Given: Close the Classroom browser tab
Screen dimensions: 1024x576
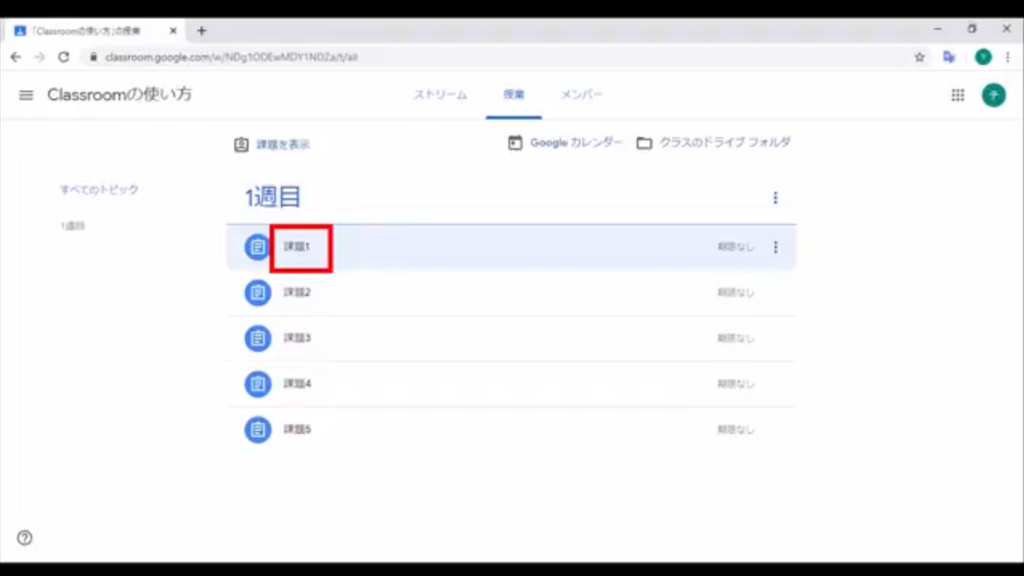Looking at the screenshot, I should pyautogui.click(x=173, y=31).
